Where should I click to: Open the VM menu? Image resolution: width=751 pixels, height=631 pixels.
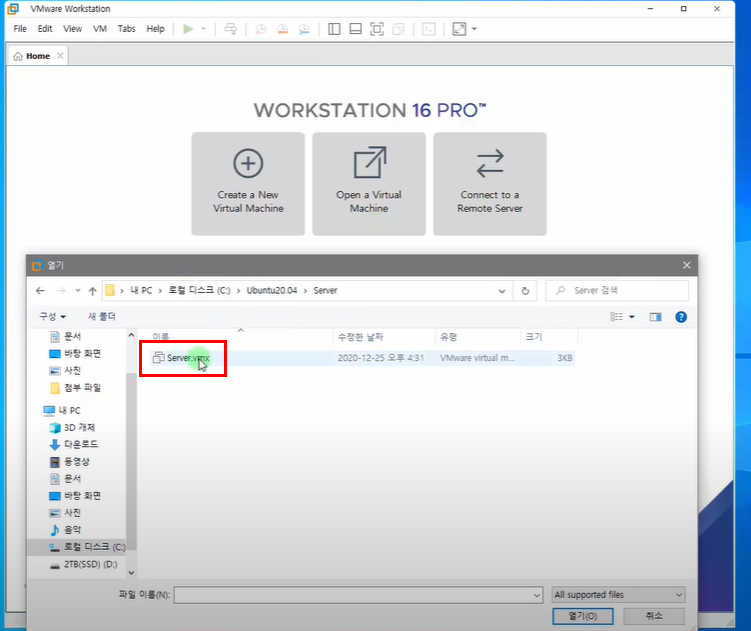coord(100,29)
